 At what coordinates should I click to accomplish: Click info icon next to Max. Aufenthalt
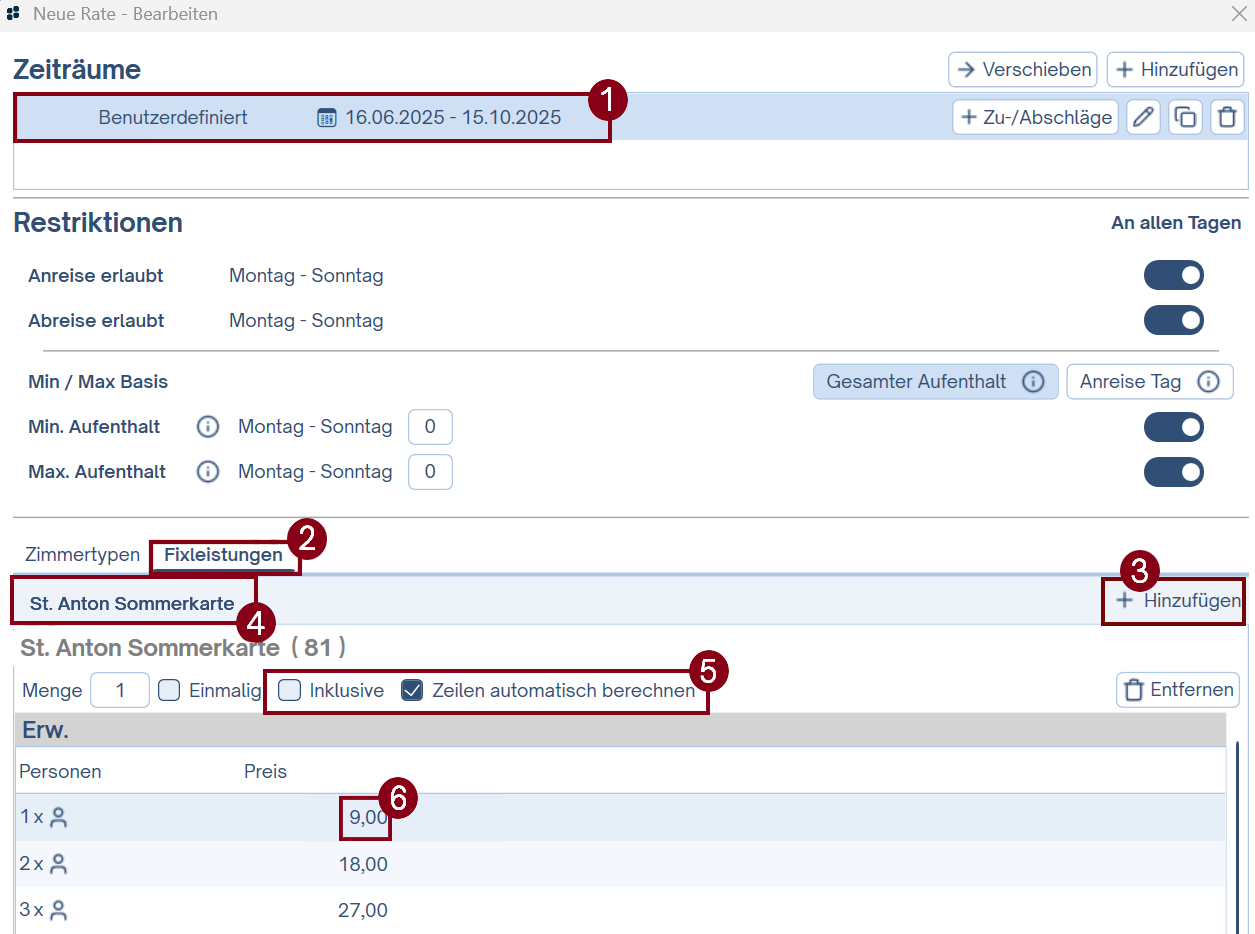(207, 472)
